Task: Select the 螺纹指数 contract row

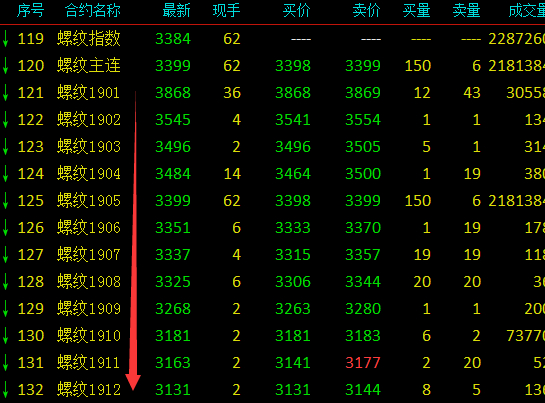Action: pos(272,39)
